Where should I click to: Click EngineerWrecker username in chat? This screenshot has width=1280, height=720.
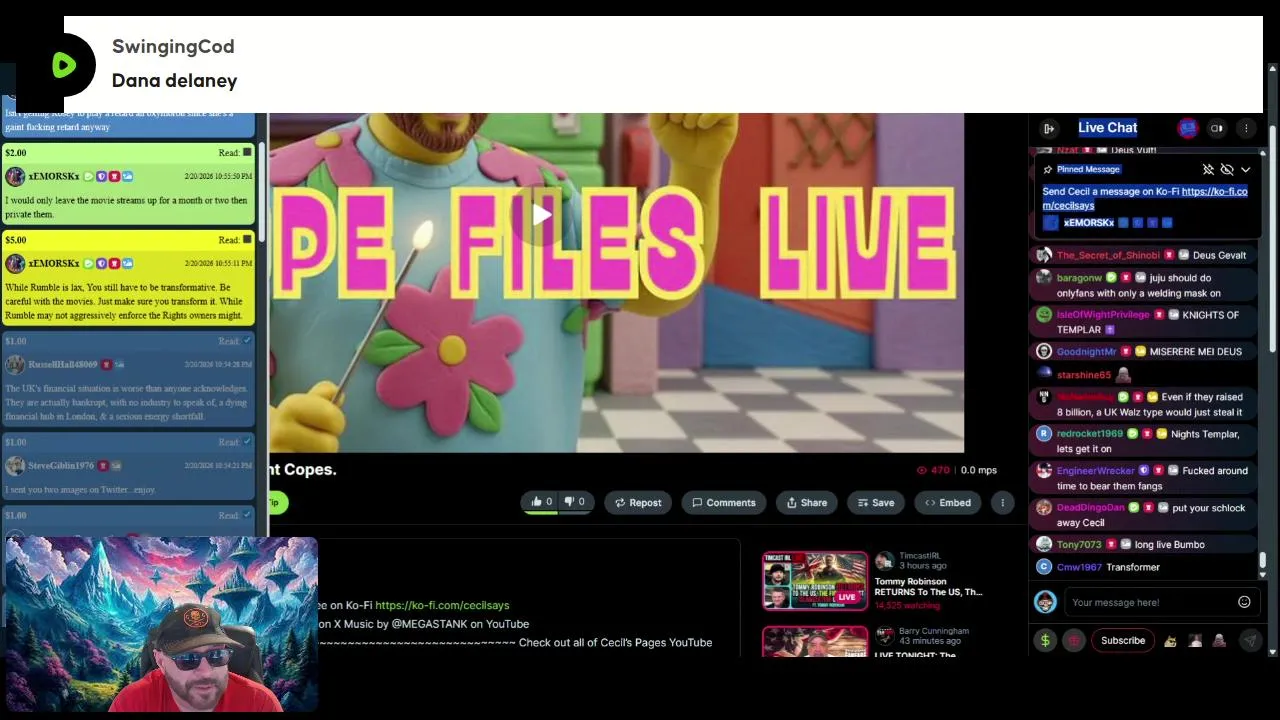pos(1096,471)
